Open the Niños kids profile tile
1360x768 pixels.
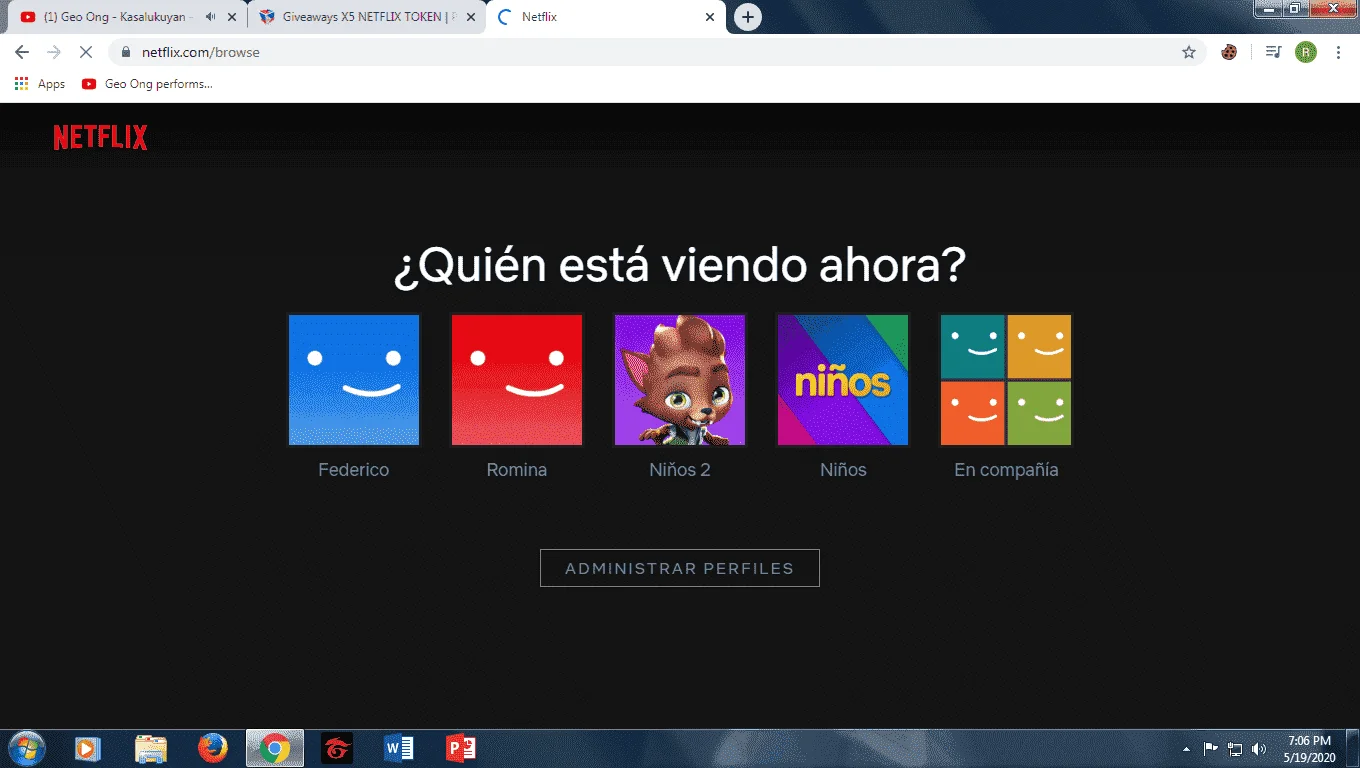click(x=843, y=380)
